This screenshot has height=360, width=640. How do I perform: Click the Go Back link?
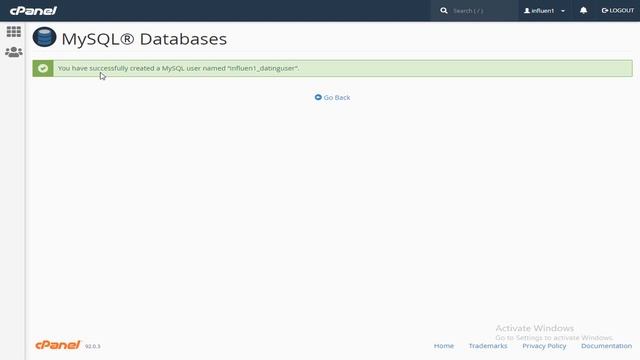coord(332,97)
